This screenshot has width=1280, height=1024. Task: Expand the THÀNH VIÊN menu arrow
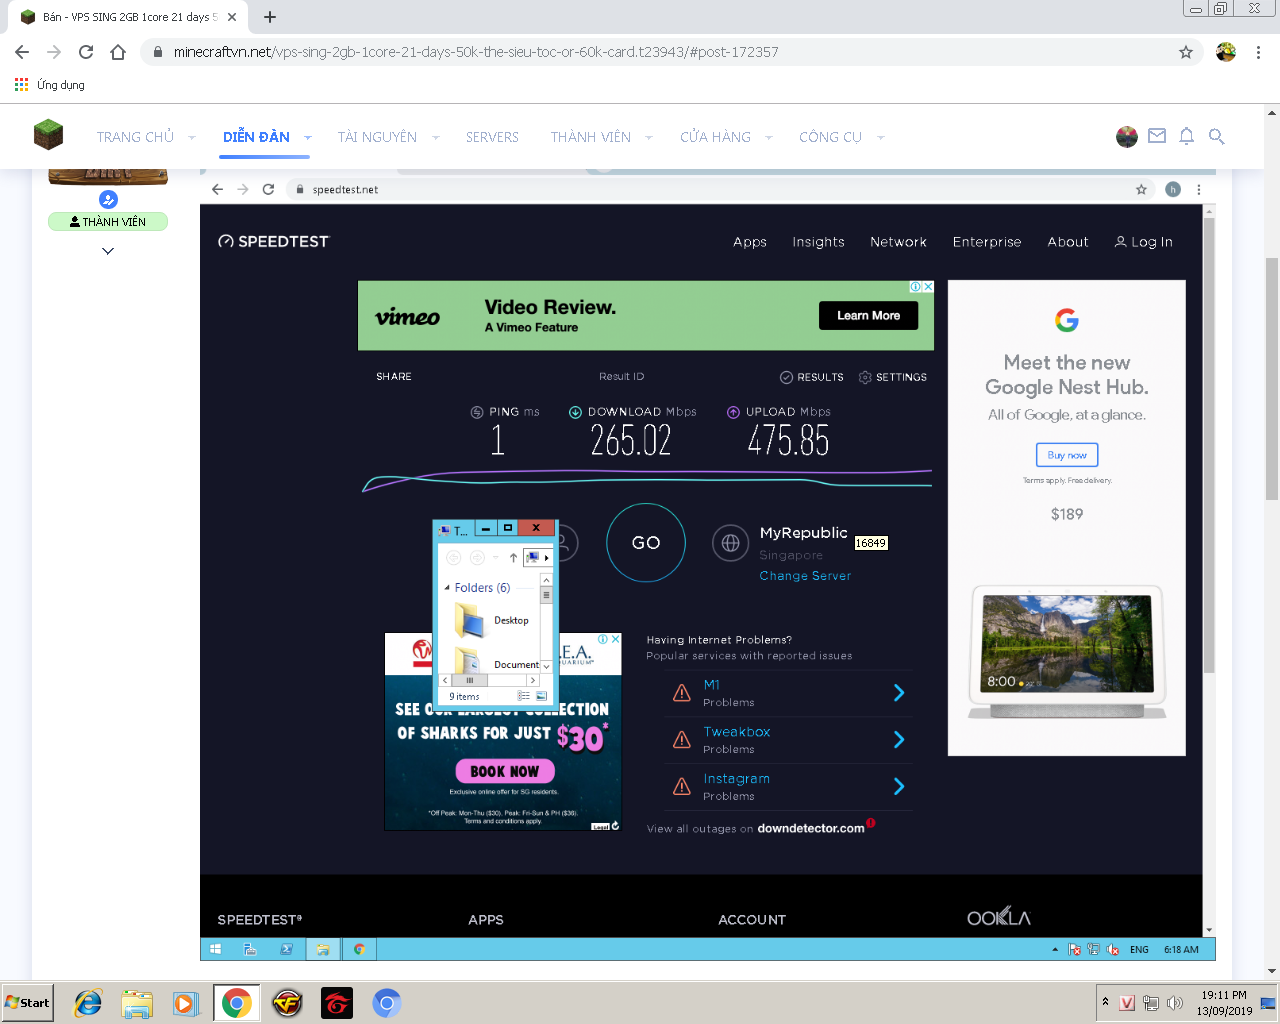point(649,138)
